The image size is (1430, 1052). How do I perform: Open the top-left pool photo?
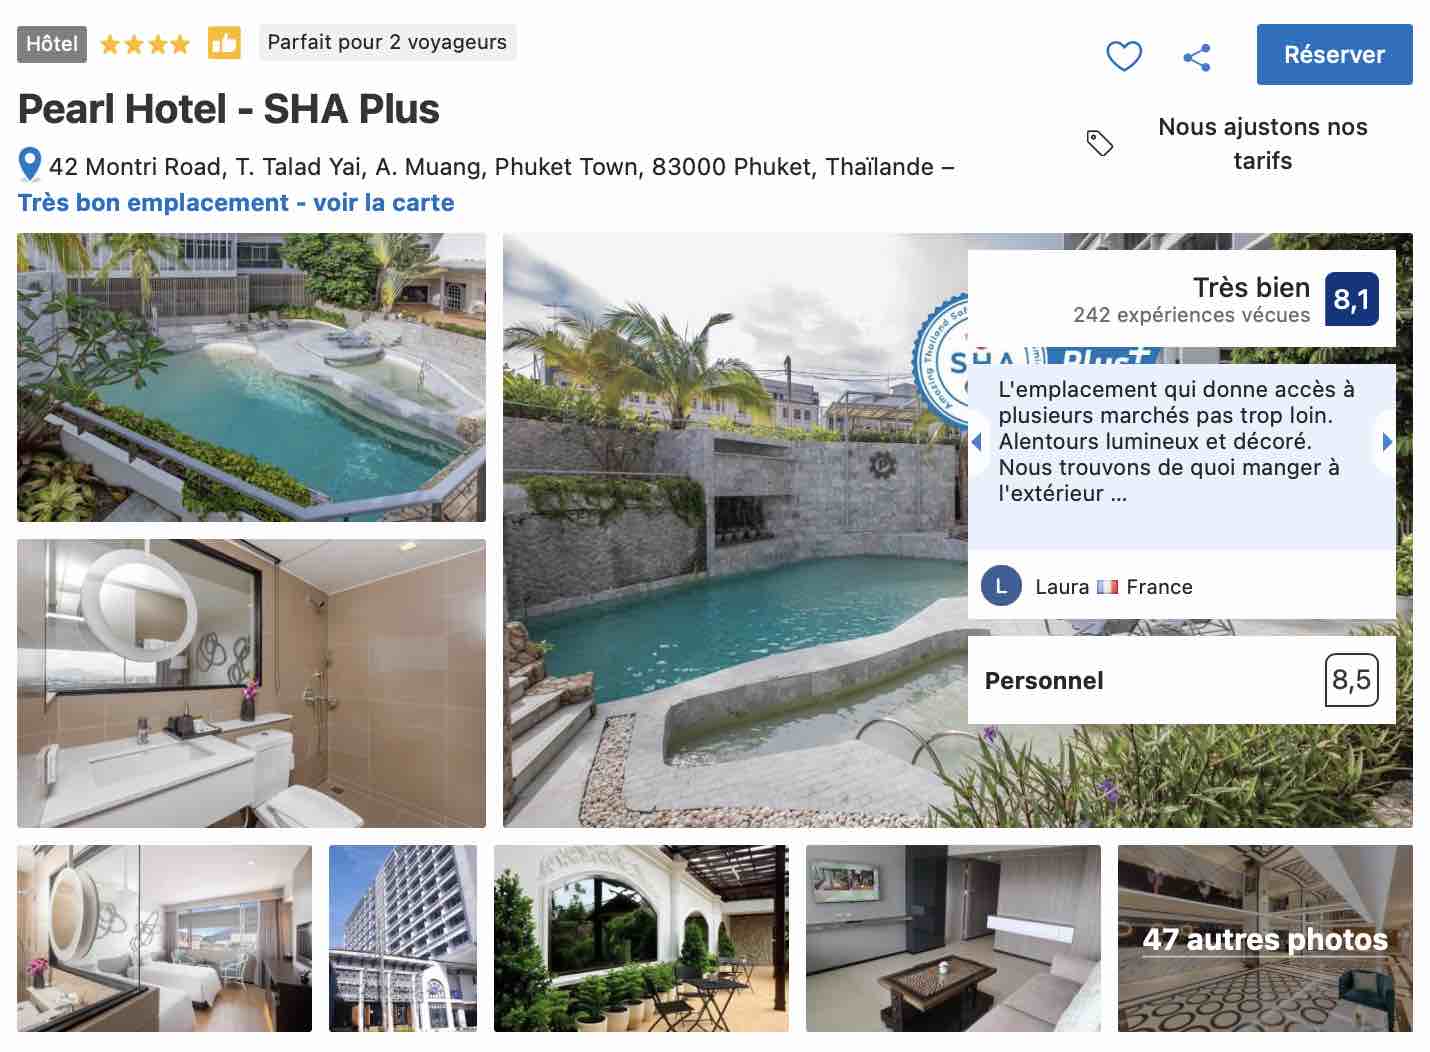click(251, 377)
